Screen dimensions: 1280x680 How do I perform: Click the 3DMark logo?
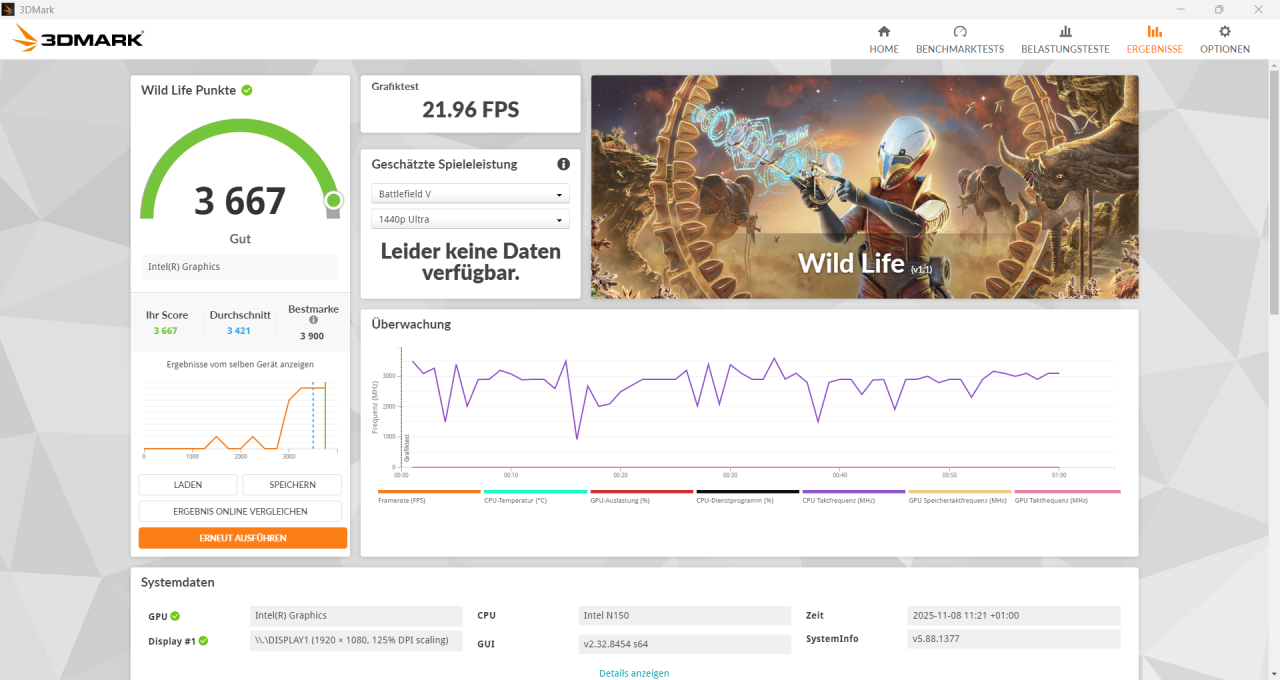[x=76, y=38]
